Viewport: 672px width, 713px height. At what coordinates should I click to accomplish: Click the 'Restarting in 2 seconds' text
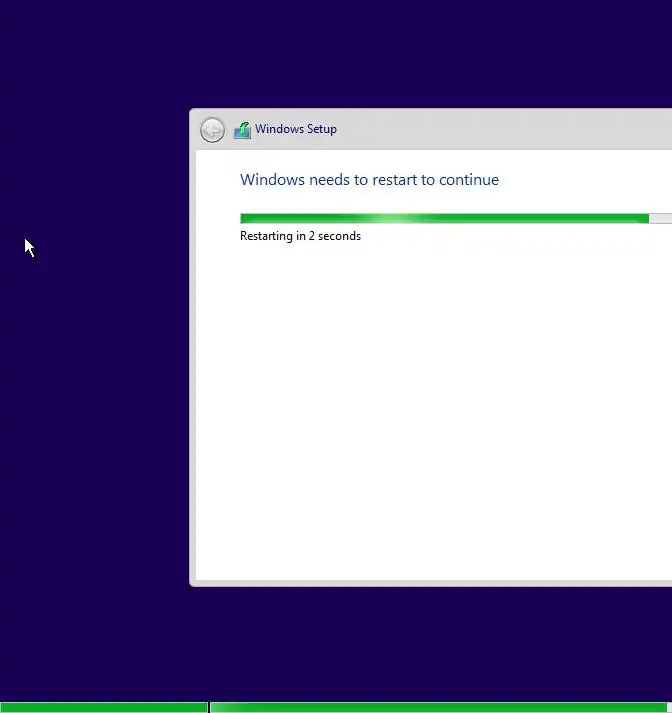pyautogui.click(x=301, y=236)
